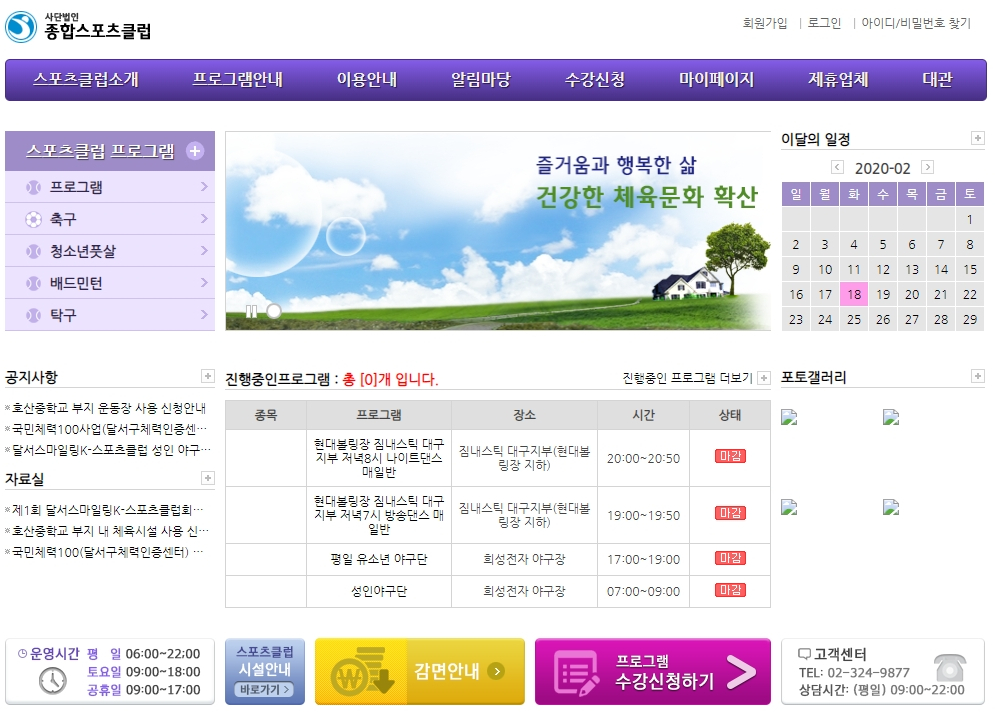Click 프로그램 수강신청하기 banner

click(652, 672)
